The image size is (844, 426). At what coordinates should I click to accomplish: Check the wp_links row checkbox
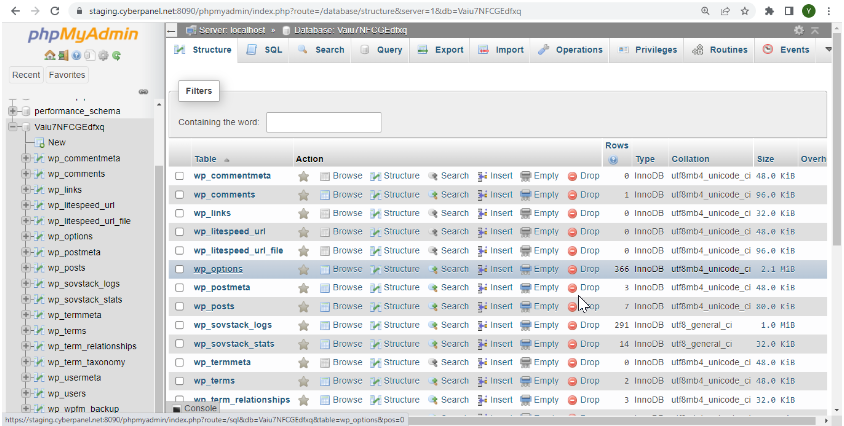(180, 213)
